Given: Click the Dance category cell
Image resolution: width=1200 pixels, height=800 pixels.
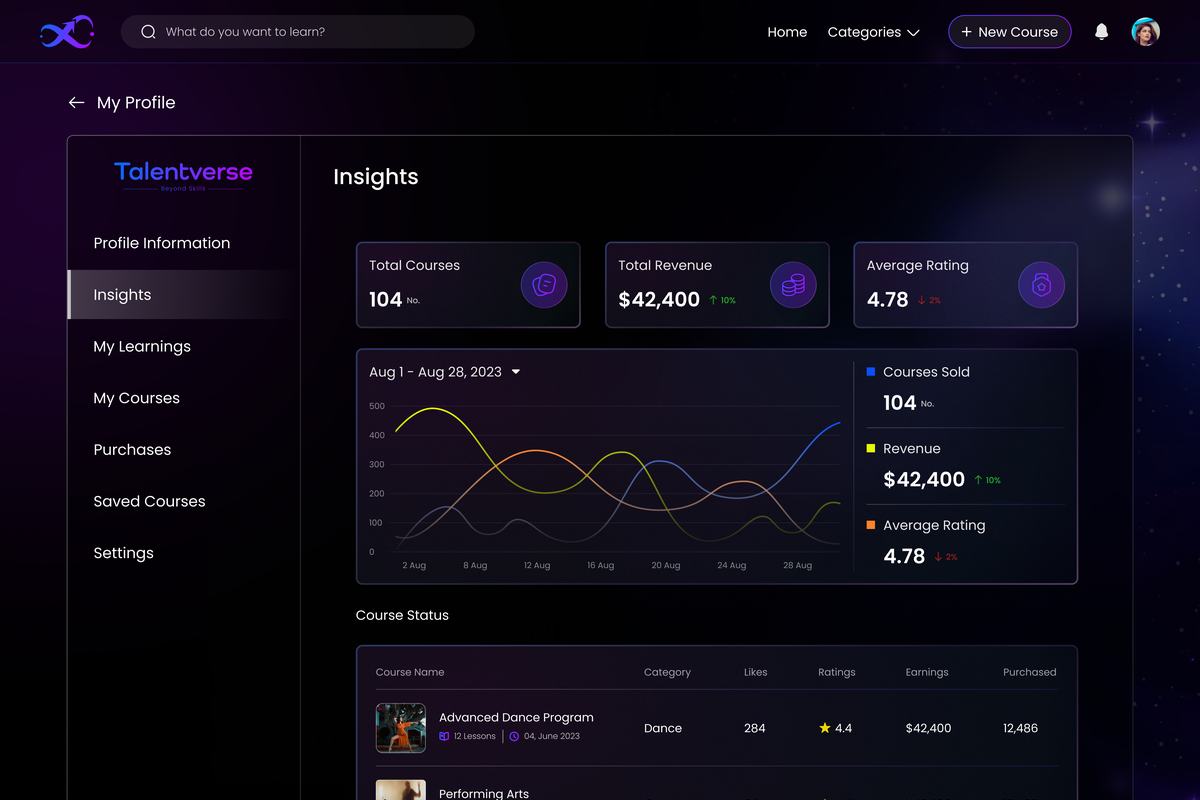Looking at the screenshot, I should click(663, 728).
